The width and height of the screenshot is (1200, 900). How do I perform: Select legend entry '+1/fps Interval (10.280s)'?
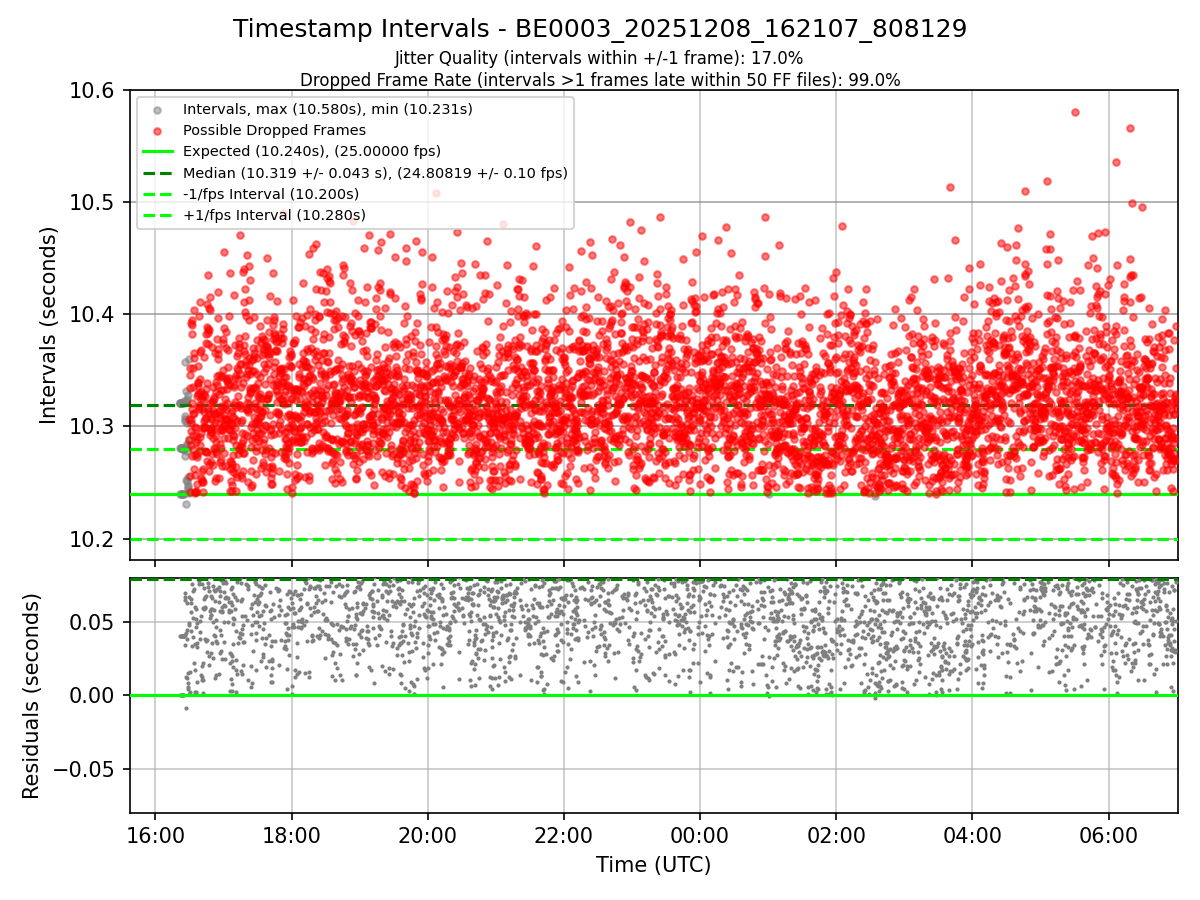pos(273,215)
